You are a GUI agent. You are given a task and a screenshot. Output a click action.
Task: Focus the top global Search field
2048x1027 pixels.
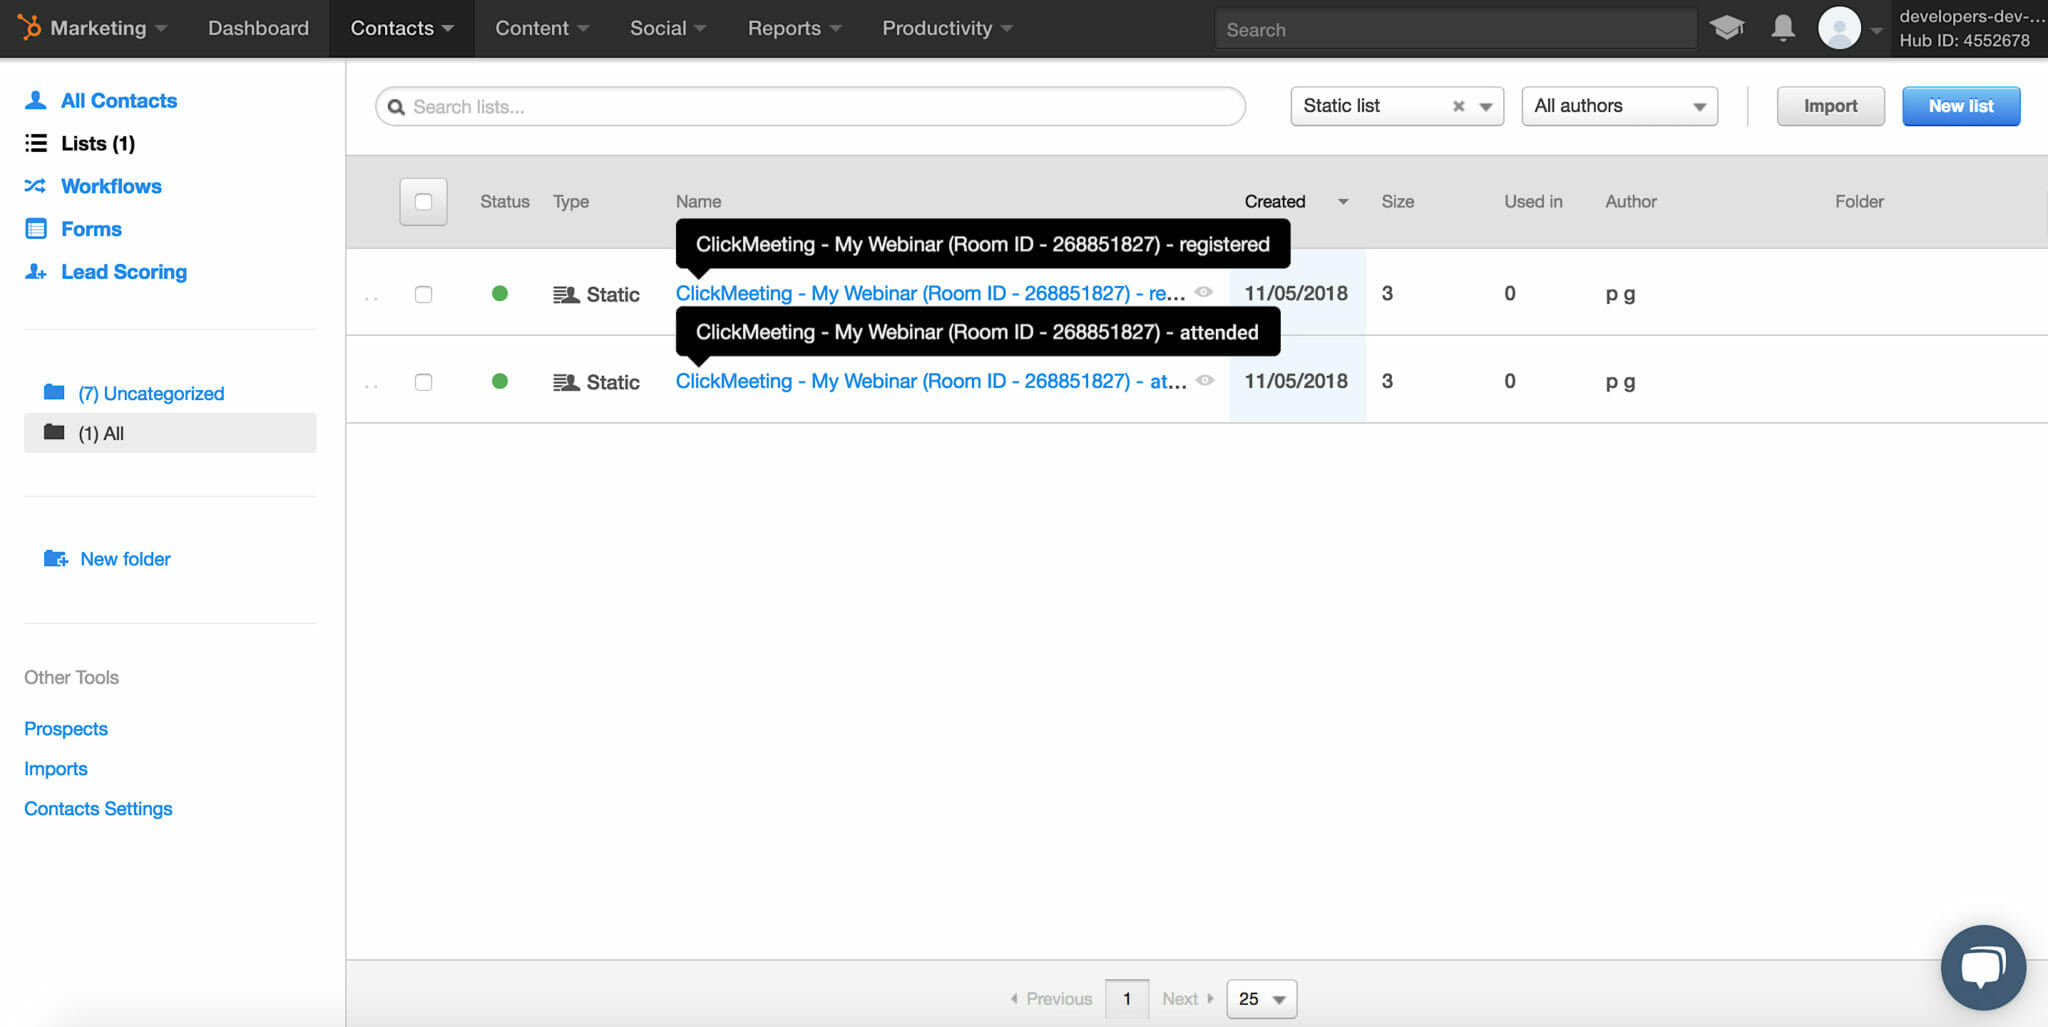point(1455,29)
